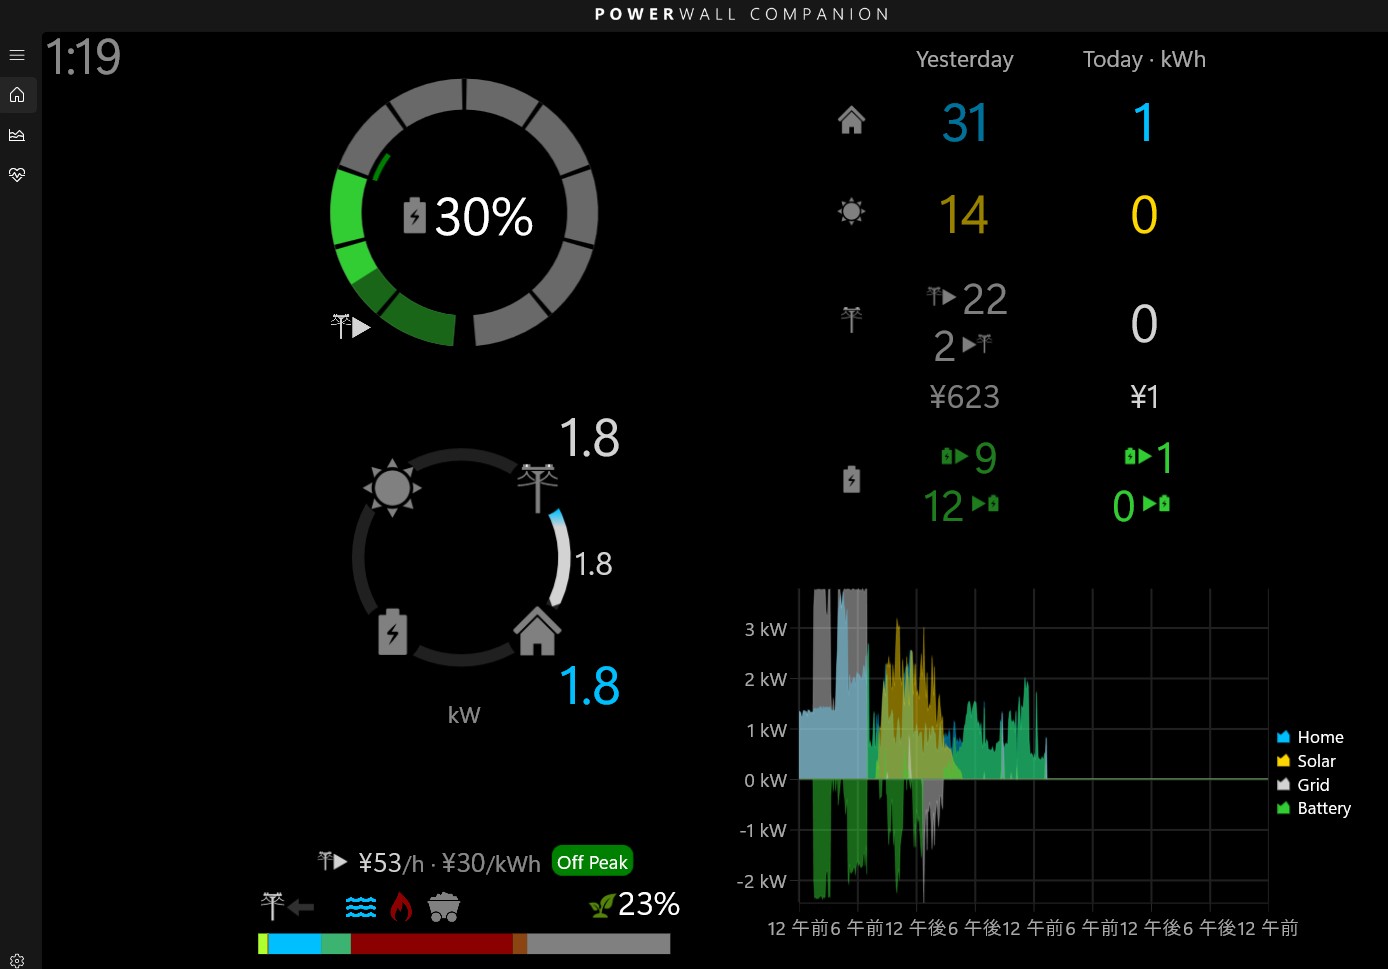Click the Yesterday column header
1388x969 pixels.
pyautogui.click(x=964, y=60)
